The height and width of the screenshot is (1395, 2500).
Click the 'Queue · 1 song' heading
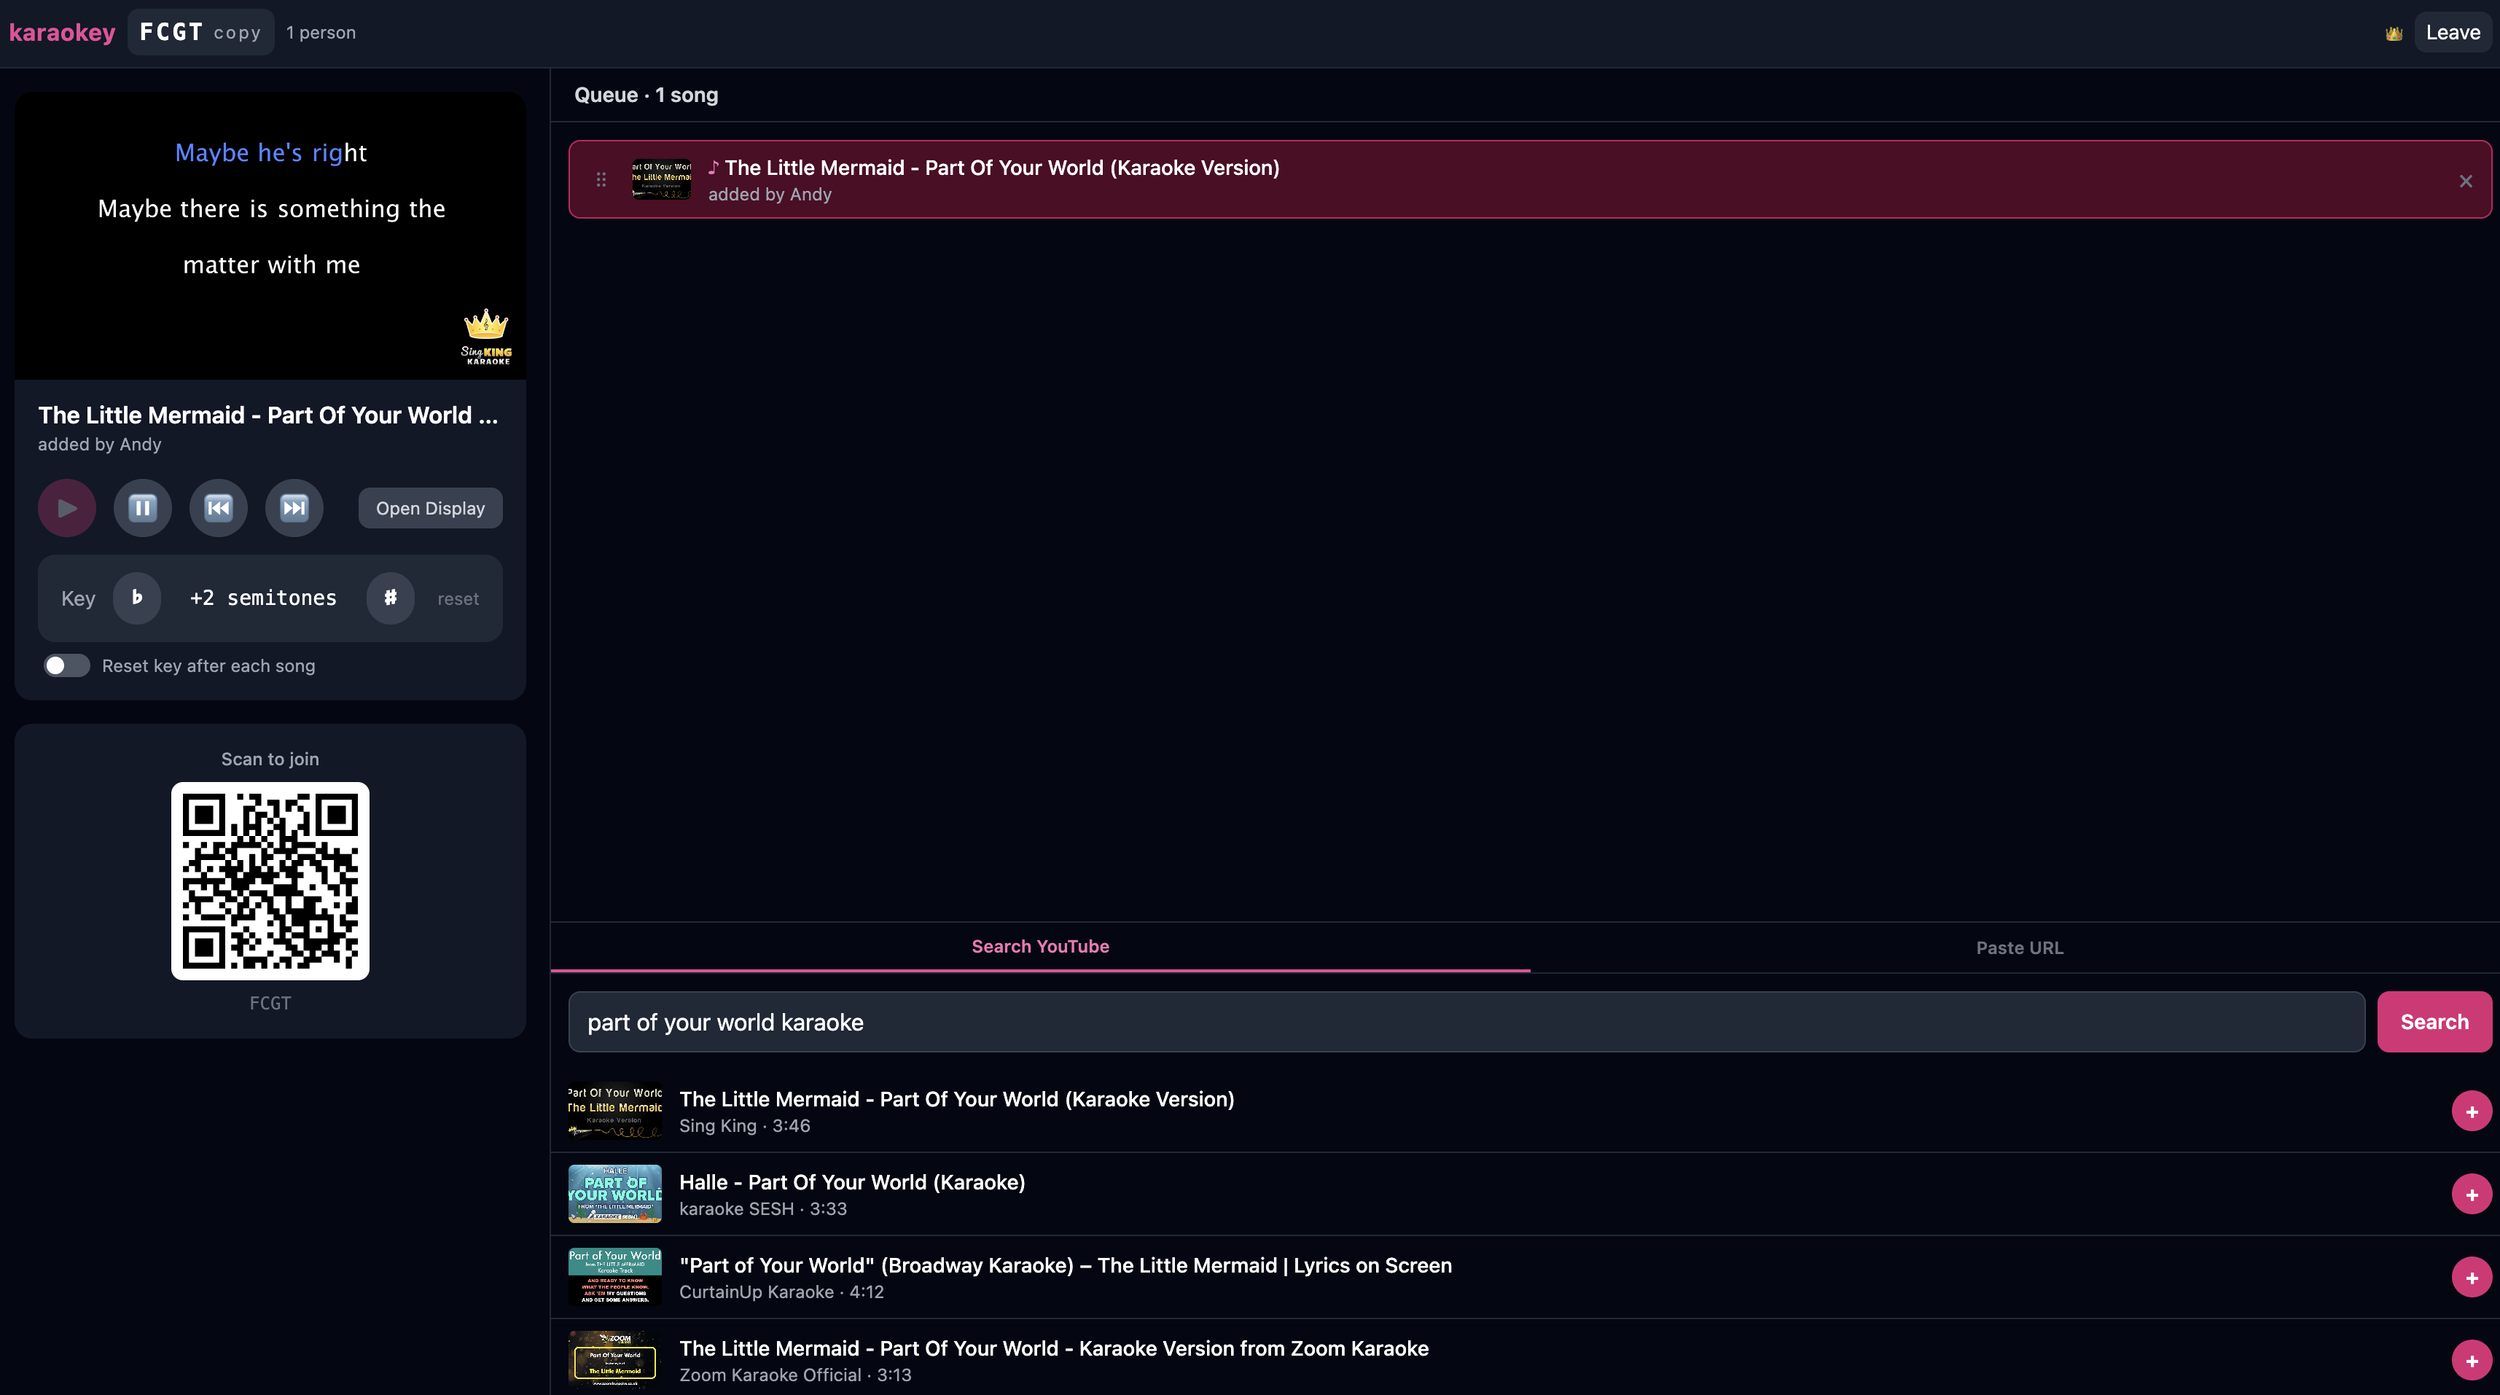pyautogui.click(x=646, y=95)
